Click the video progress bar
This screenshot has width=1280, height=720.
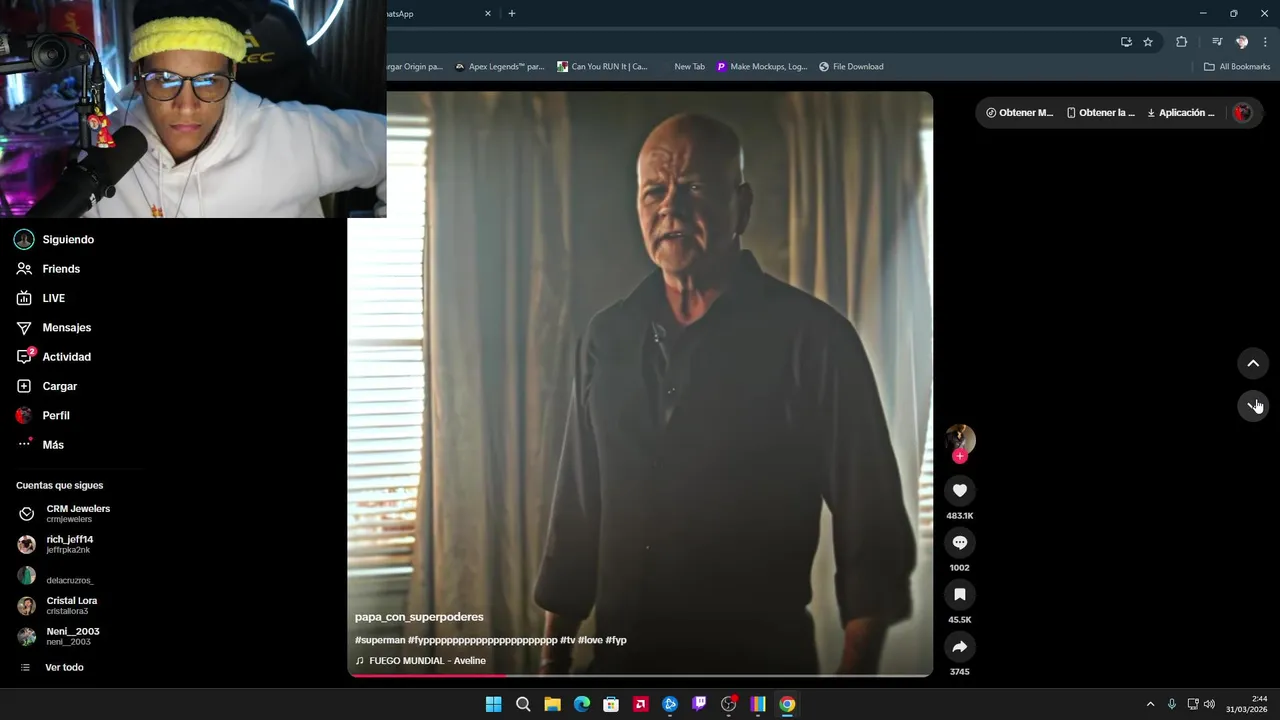640,675
